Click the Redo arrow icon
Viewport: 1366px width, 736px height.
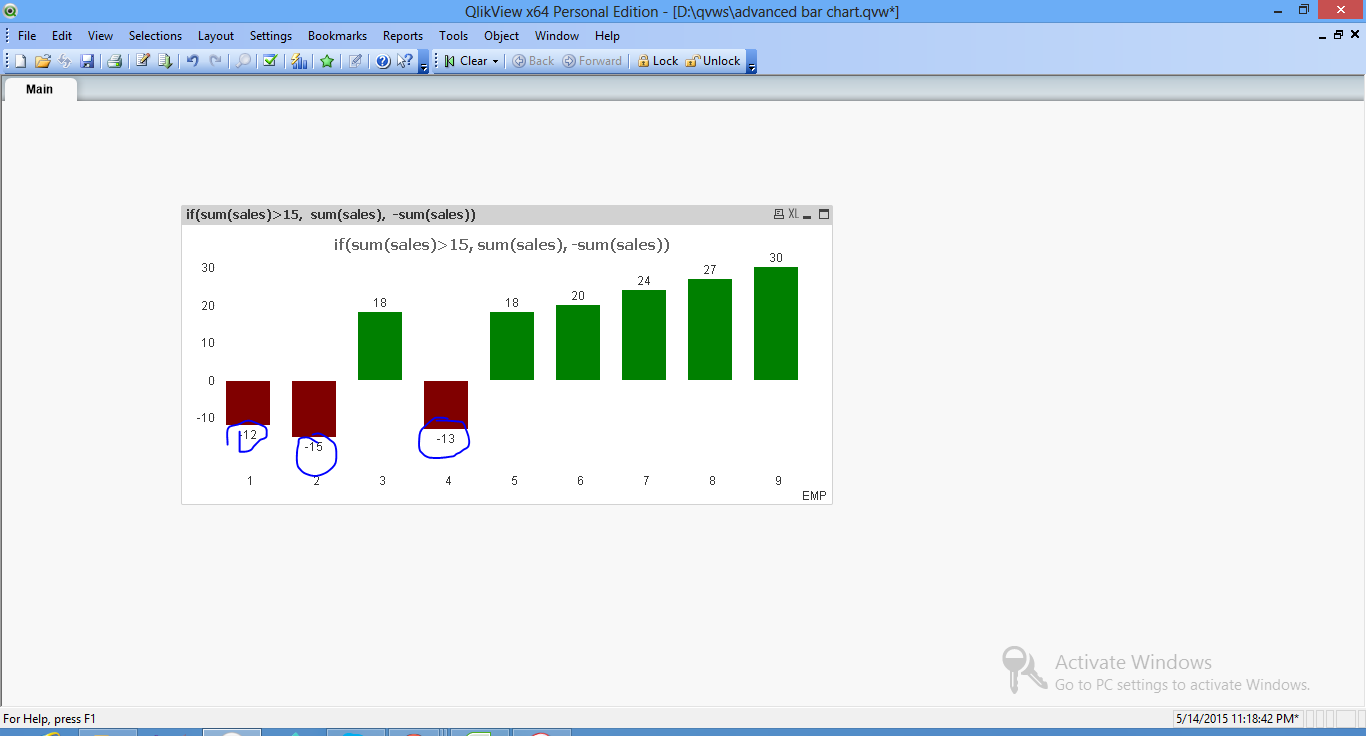pyautogui.click(x=215, y=61)
